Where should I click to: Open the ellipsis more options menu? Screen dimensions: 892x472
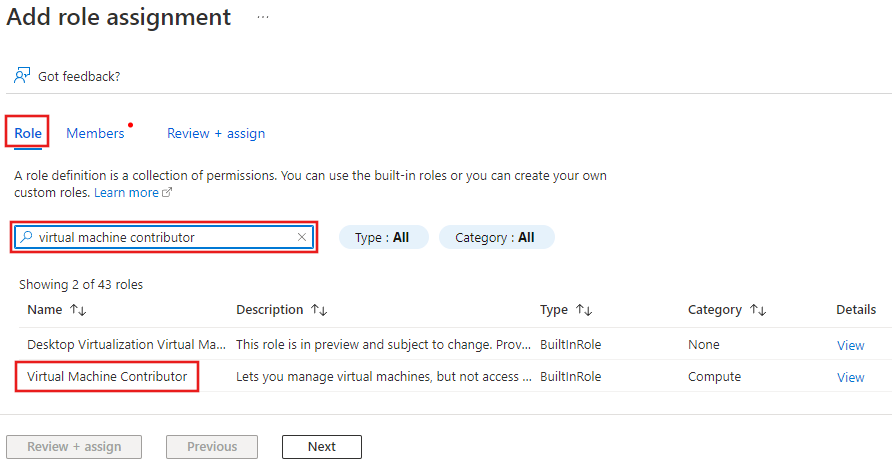pos(263,18)
